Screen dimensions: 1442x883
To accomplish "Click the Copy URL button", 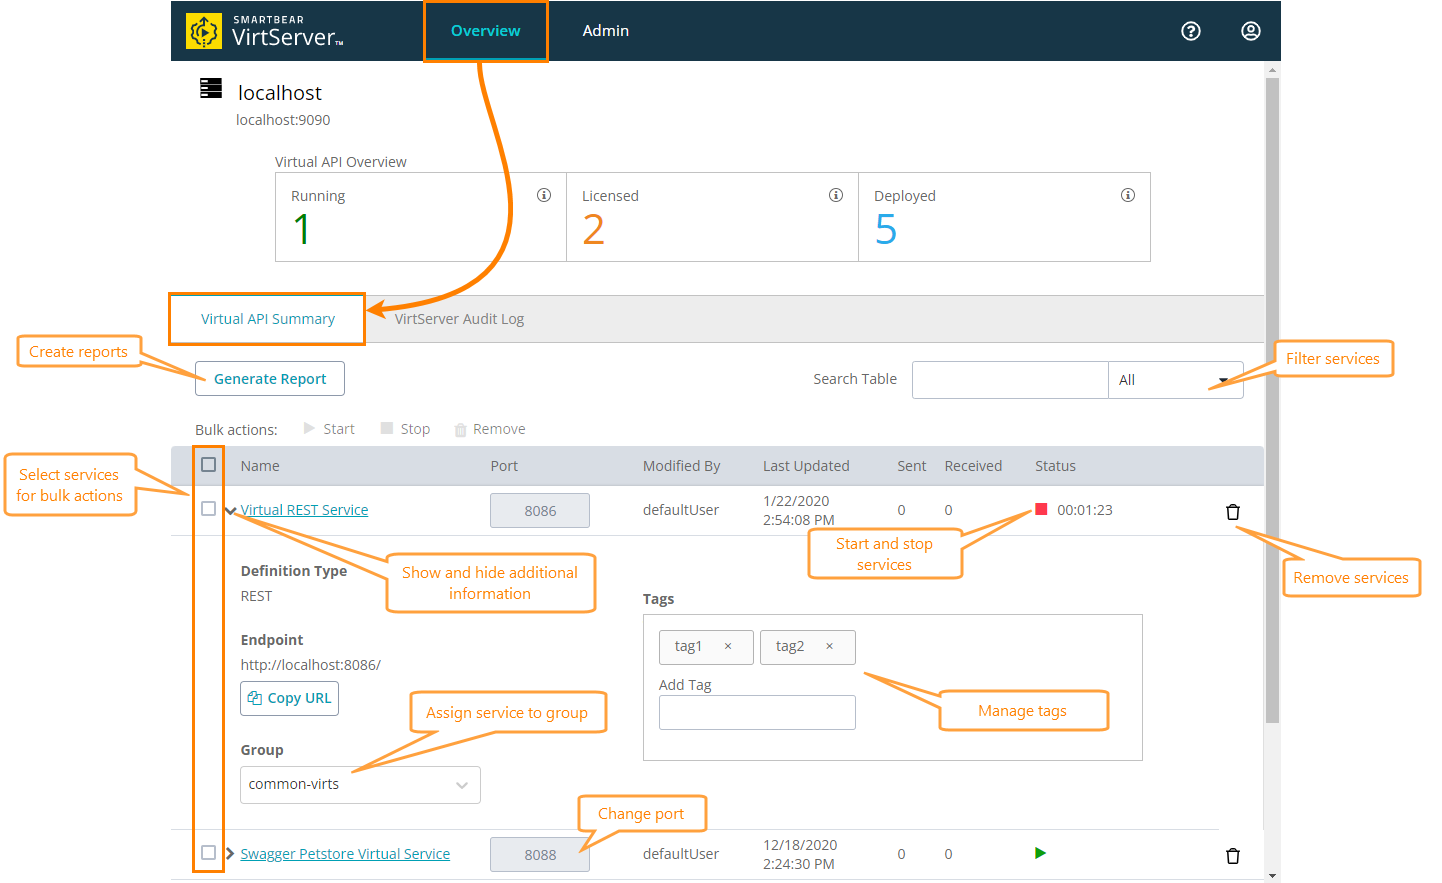I will [289, 698].
